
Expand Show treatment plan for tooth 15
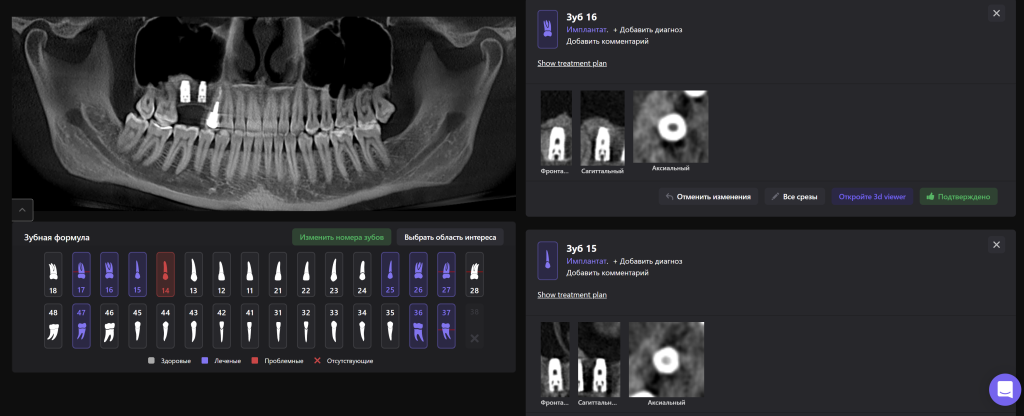click(x=571, y=295)
